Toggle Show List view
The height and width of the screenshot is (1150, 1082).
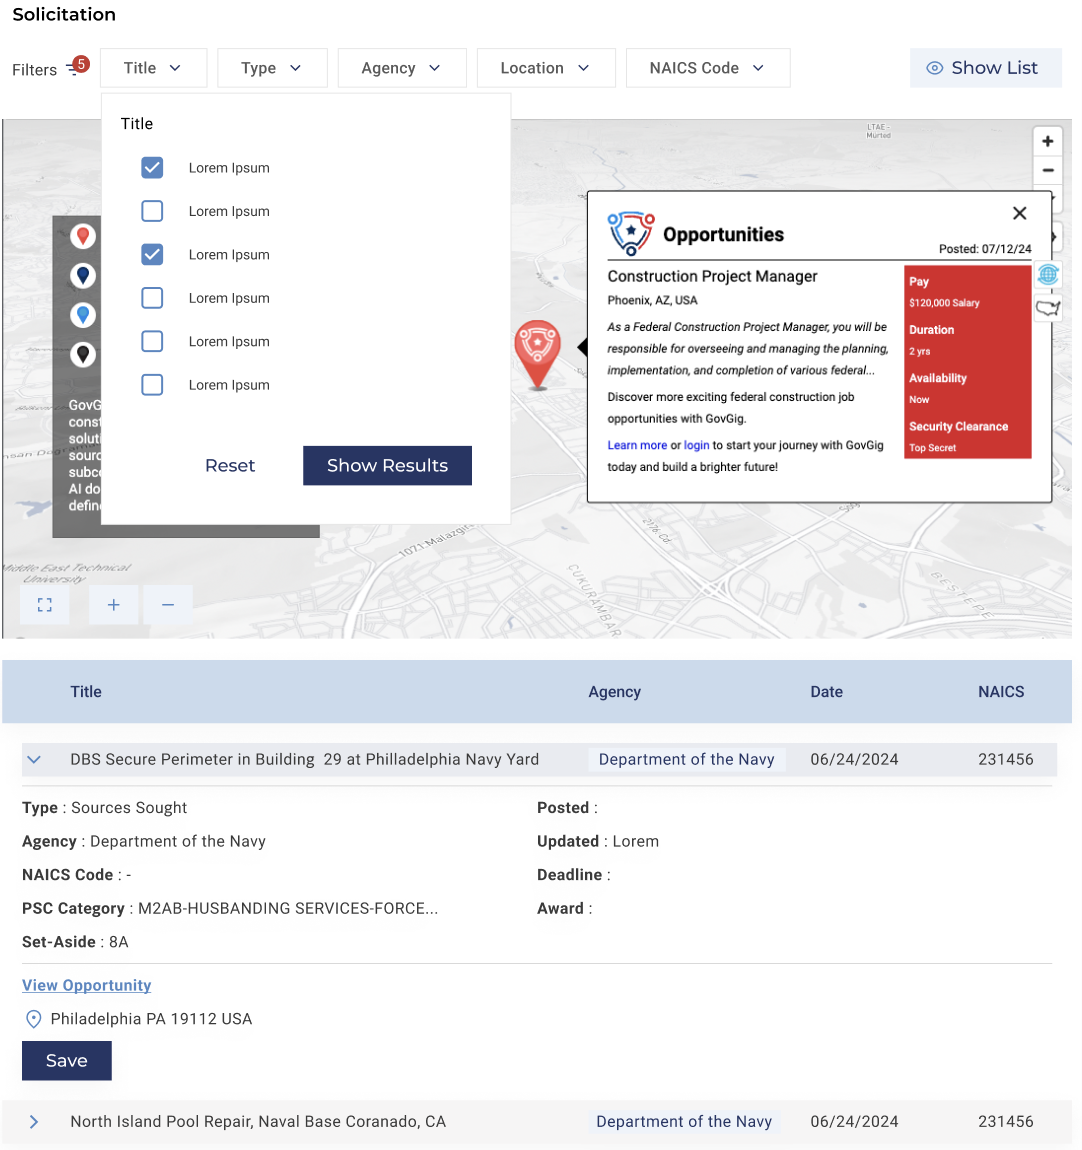[x=985, y=68]
